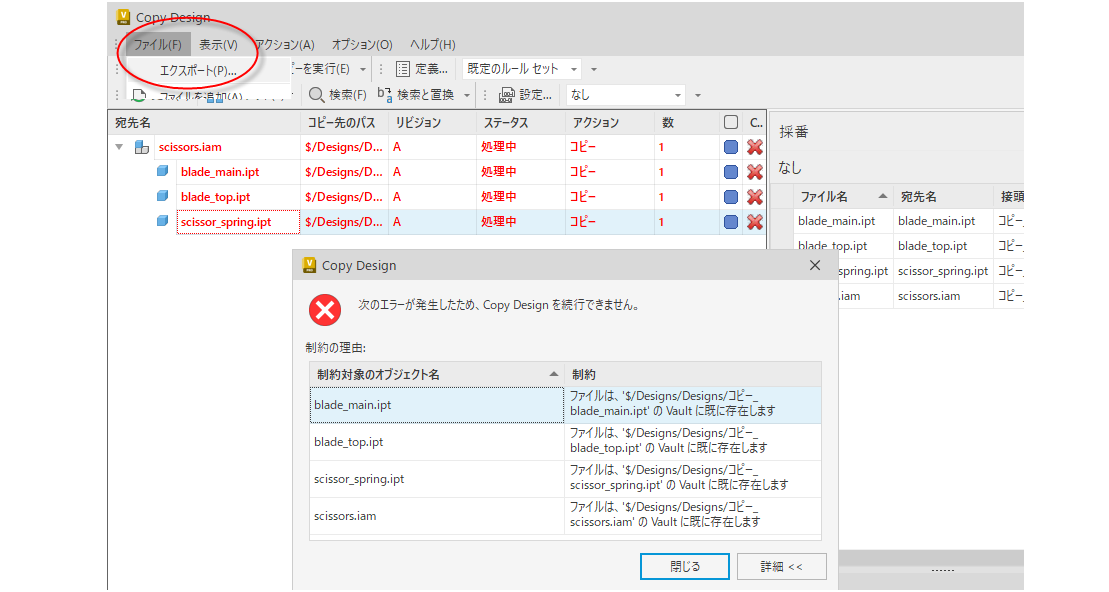Viewport: 1109px width, 592px height.
Task: Open the ヘルプ(H) menu
Action: (x=433, y=45)
